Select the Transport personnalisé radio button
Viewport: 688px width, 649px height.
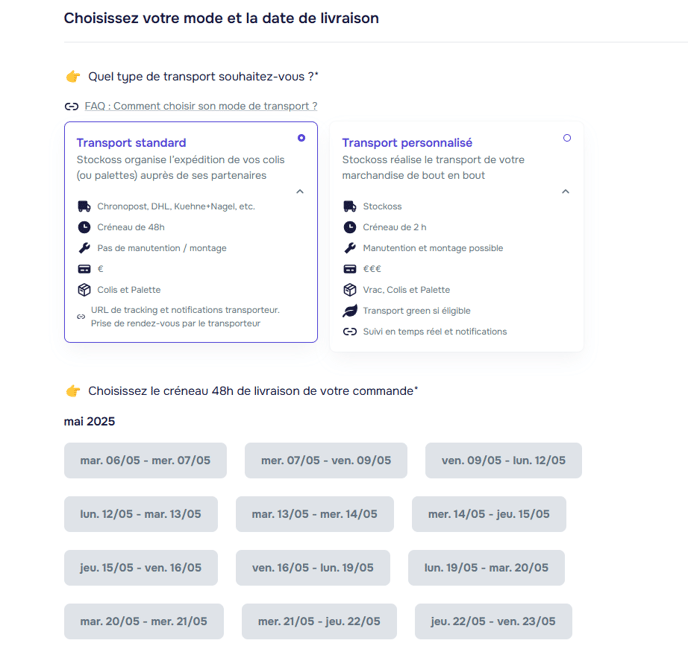pos(567,138)
